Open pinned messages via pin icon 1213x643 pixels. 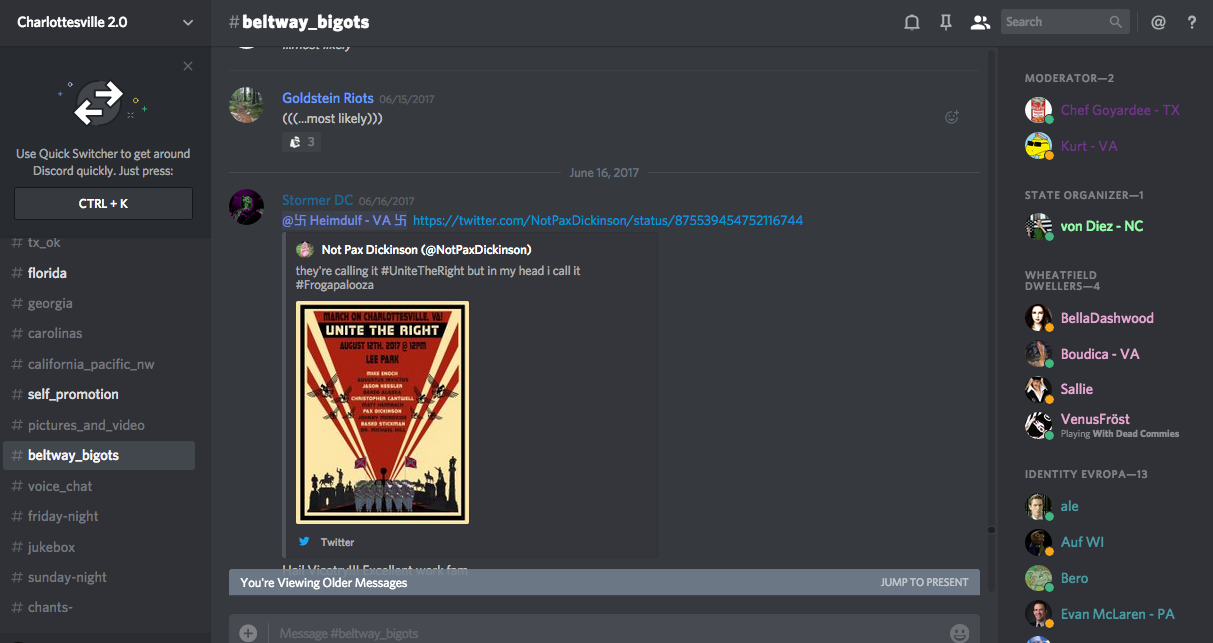(945, 22)
